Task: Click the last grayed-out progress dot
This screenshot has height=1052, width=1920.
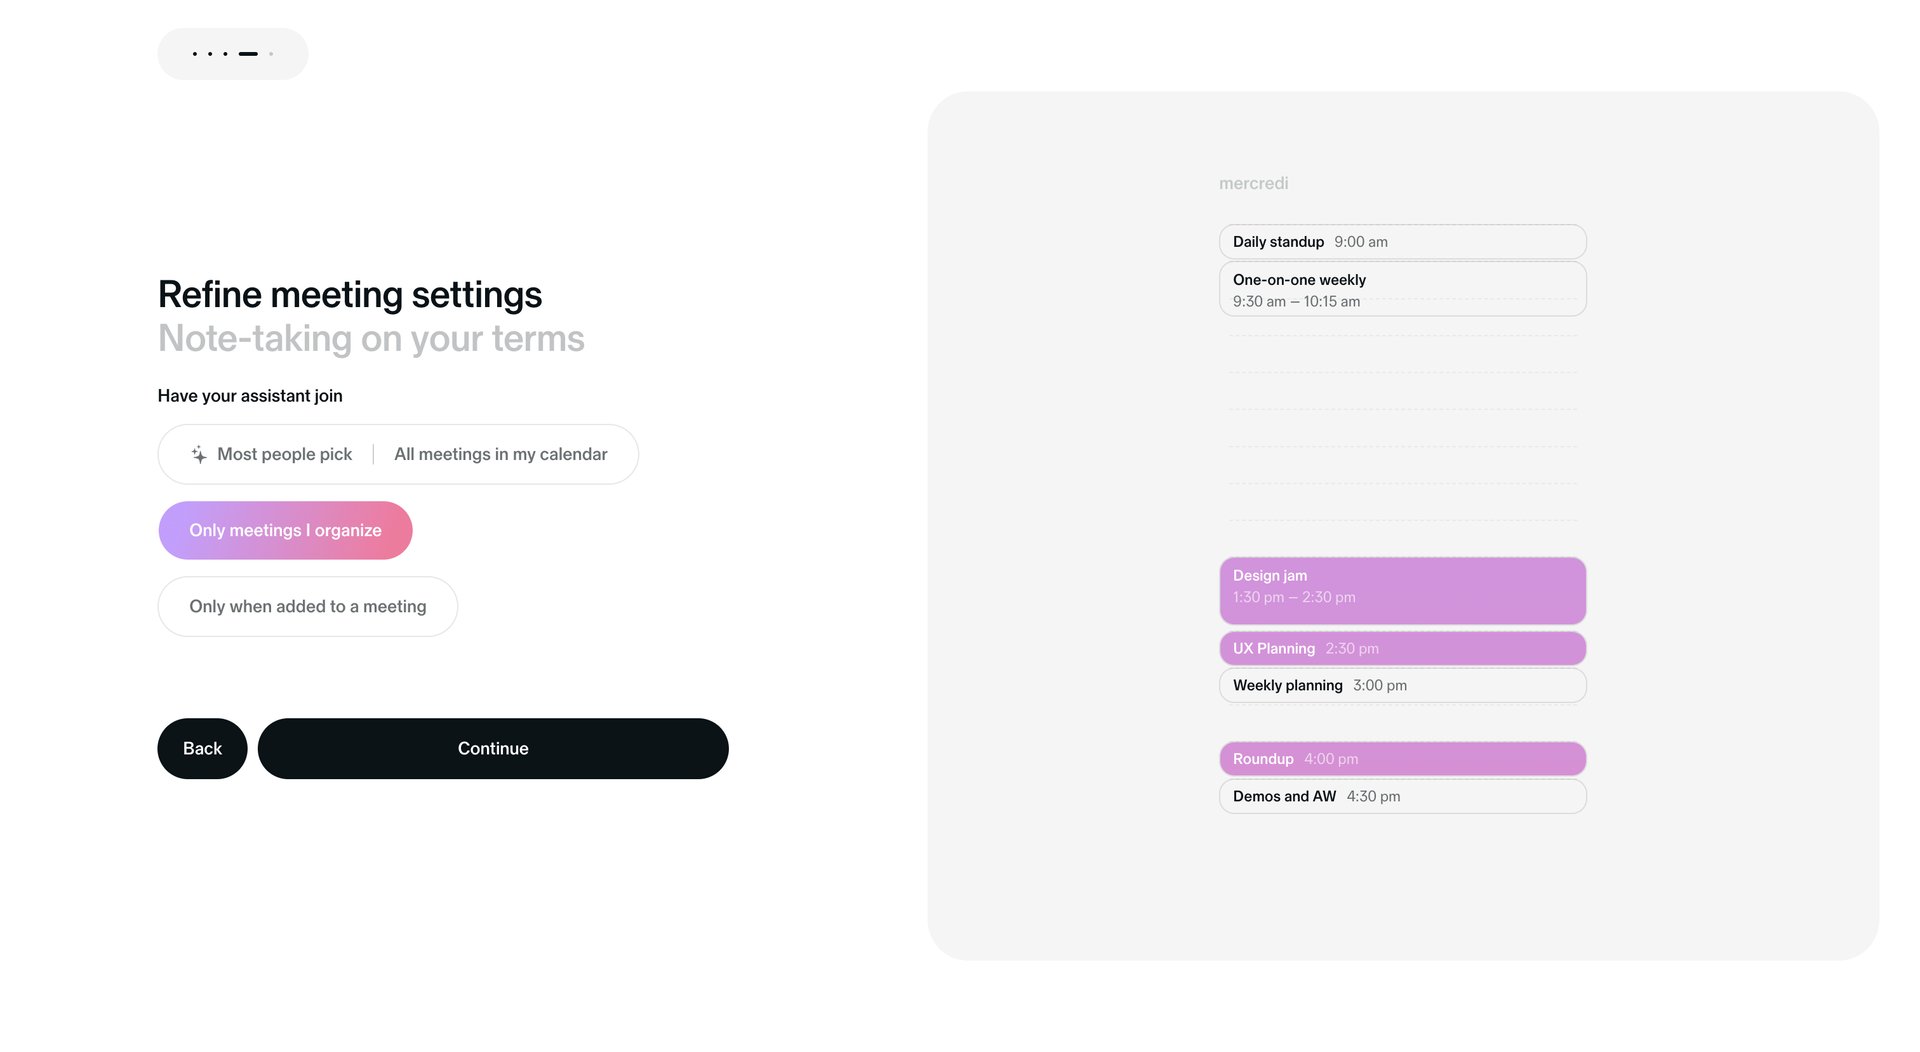Action: pyautogui.click(x=271, y=54)
